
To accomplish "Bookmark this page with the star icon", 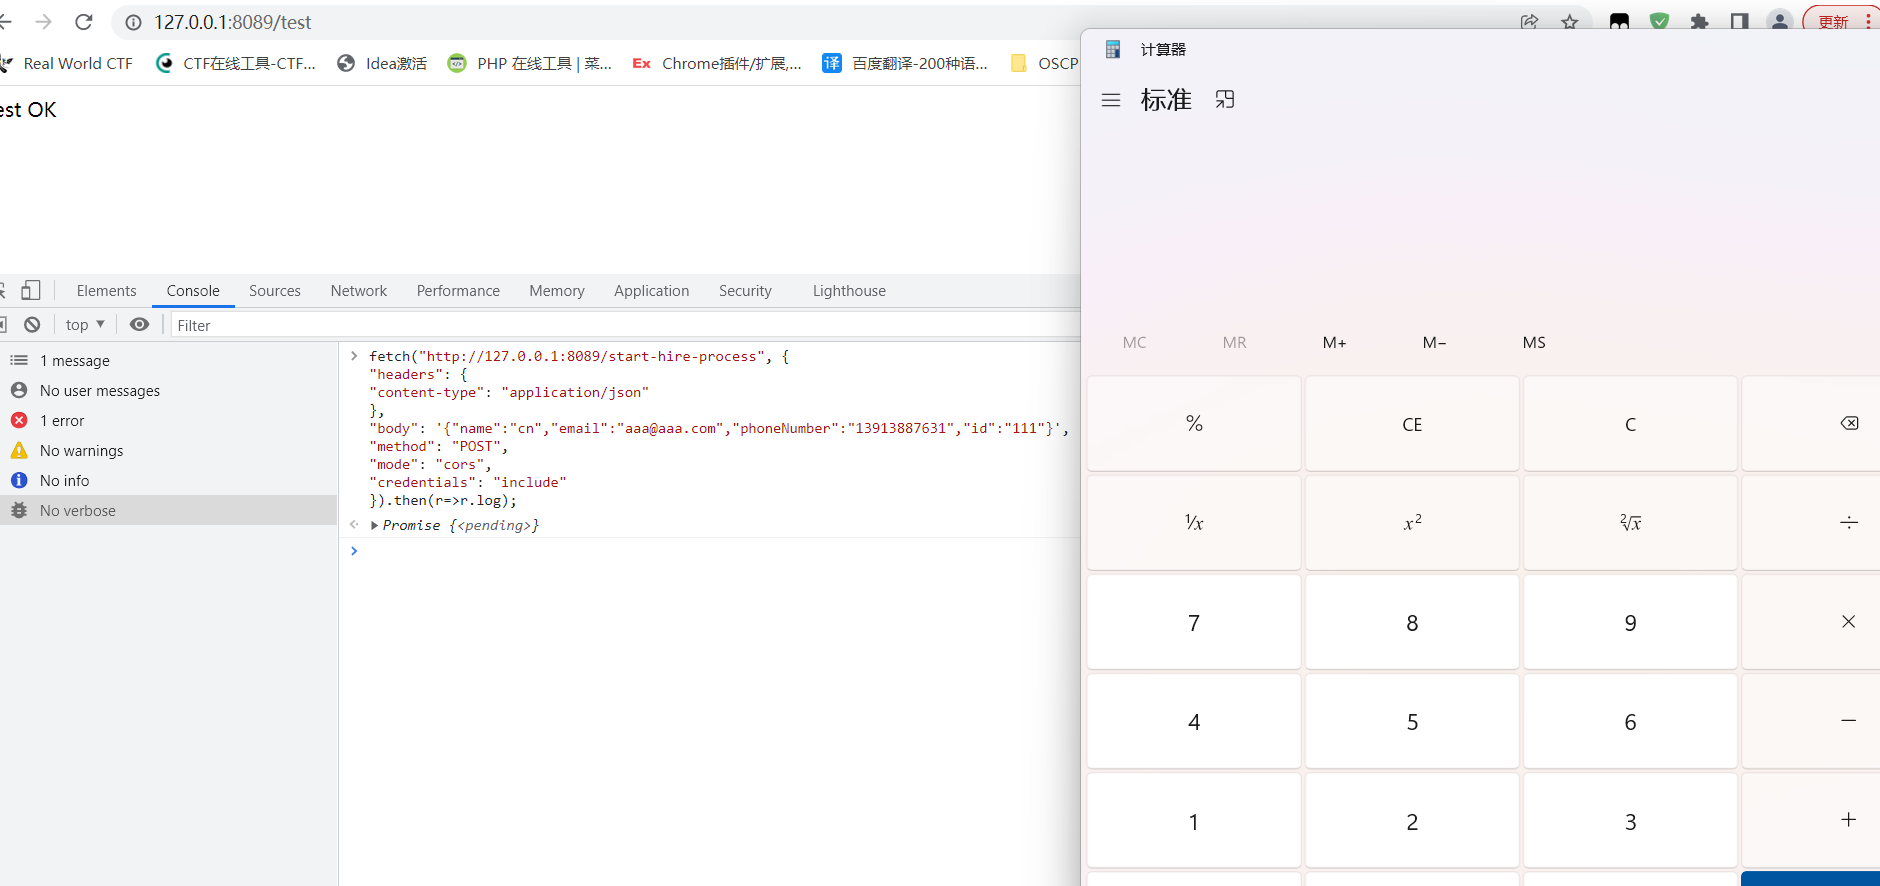I will coord(1570,22).
